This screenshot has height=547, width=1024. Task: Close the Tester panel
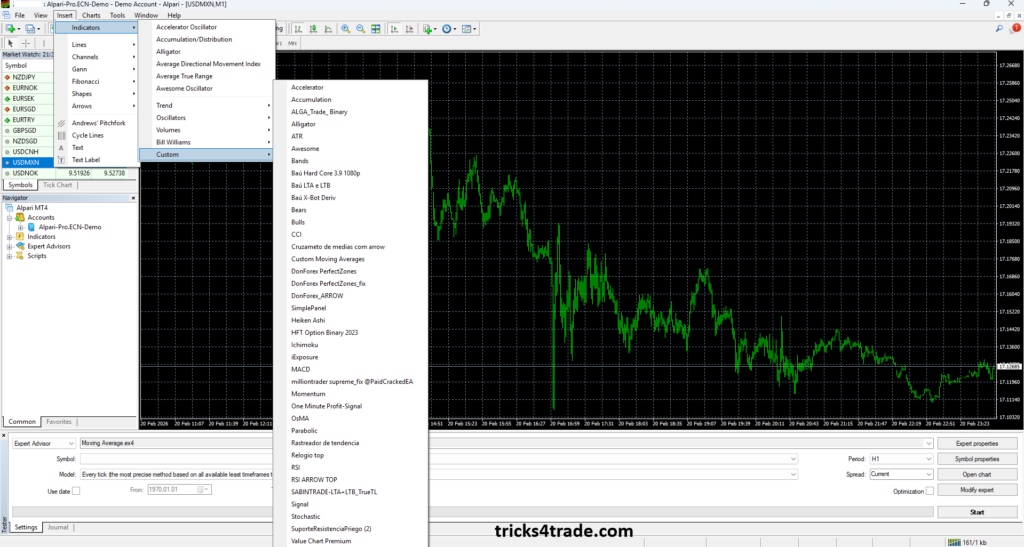point(4,435)
